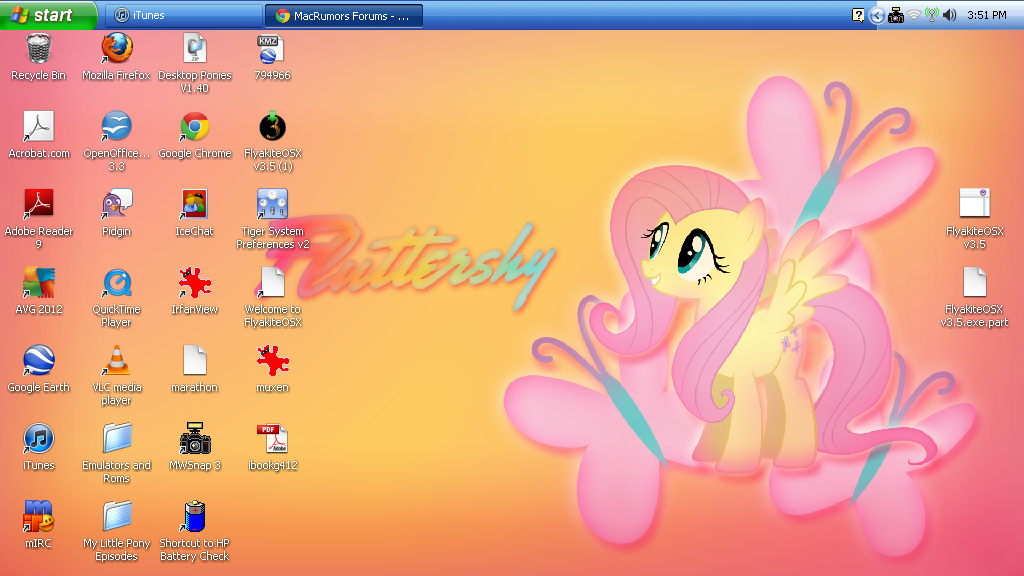Screen dimensions: 1024x576
Task: Open the volume speaker tray icon
Action: click(950, 15)
